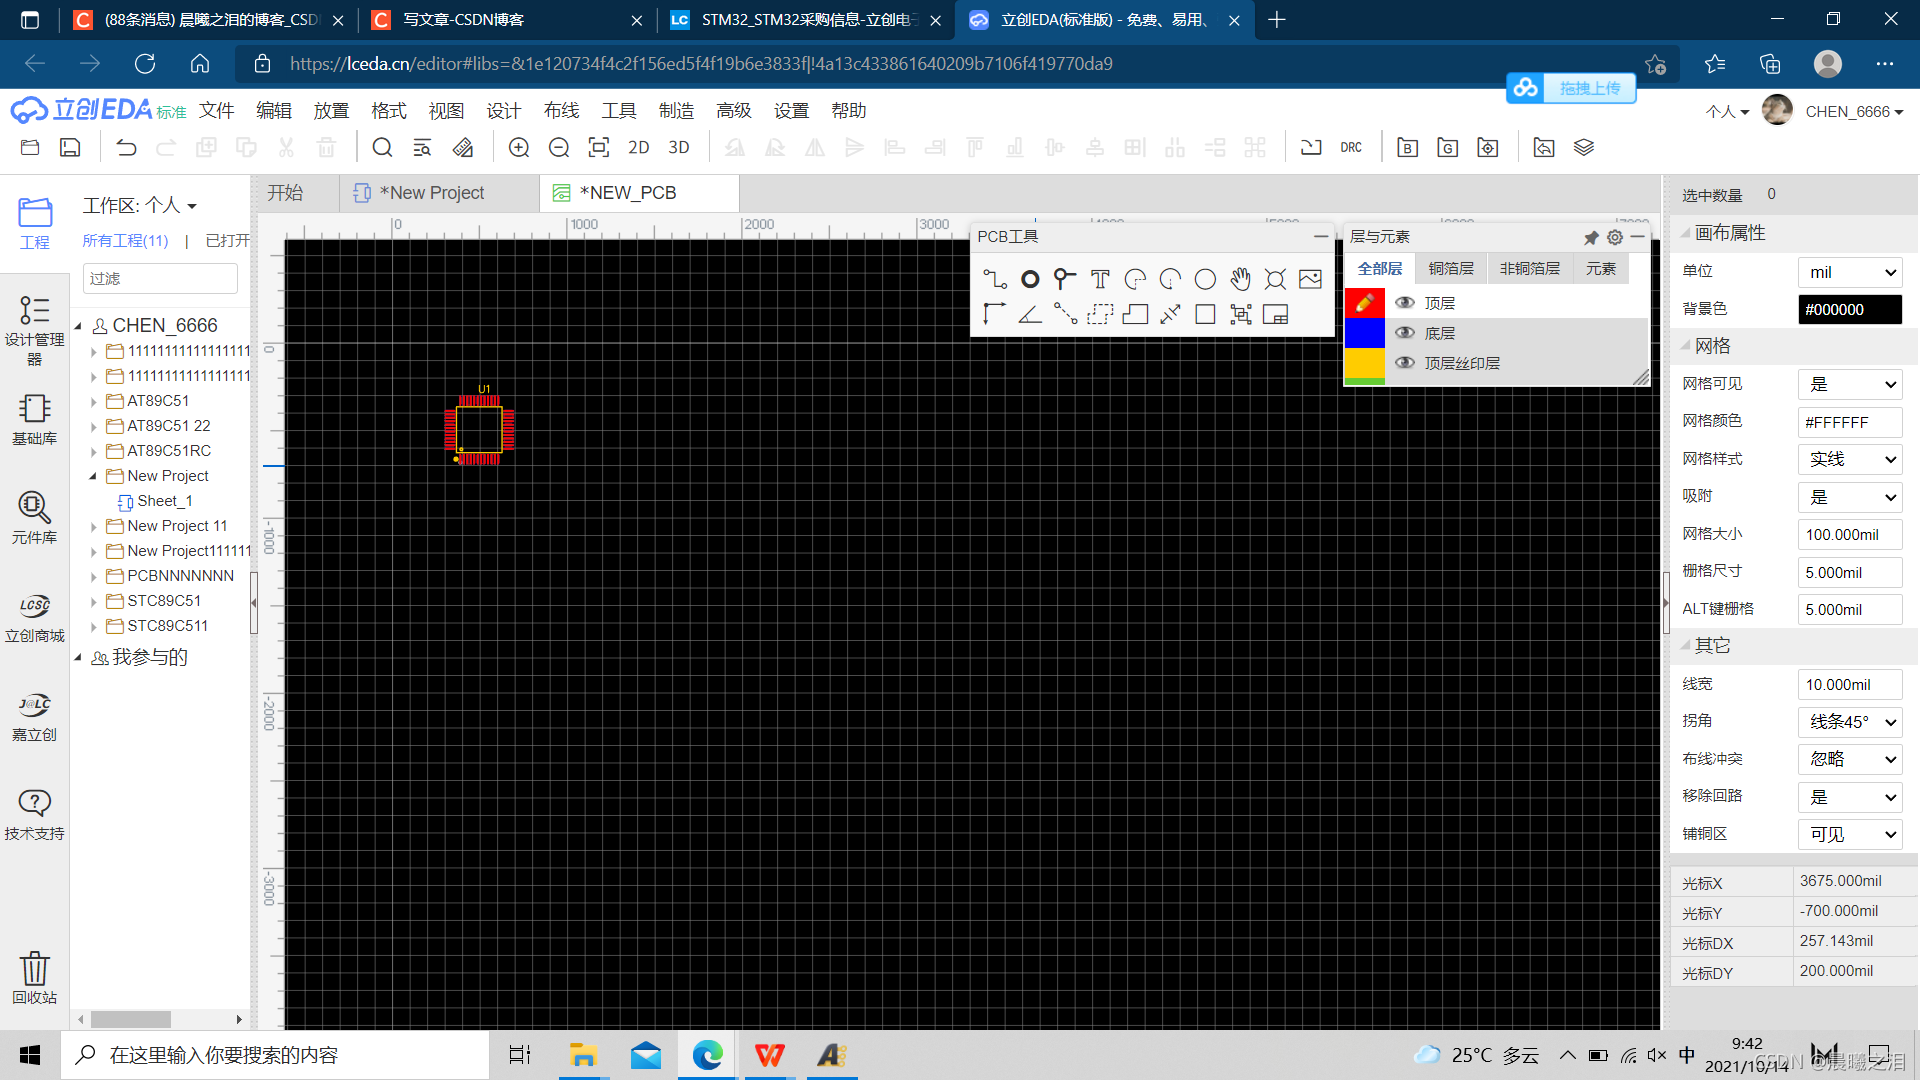Select the text tool in PCB工具
The height and width of the screenshot is (1080, 1920).
(1100, 279)
